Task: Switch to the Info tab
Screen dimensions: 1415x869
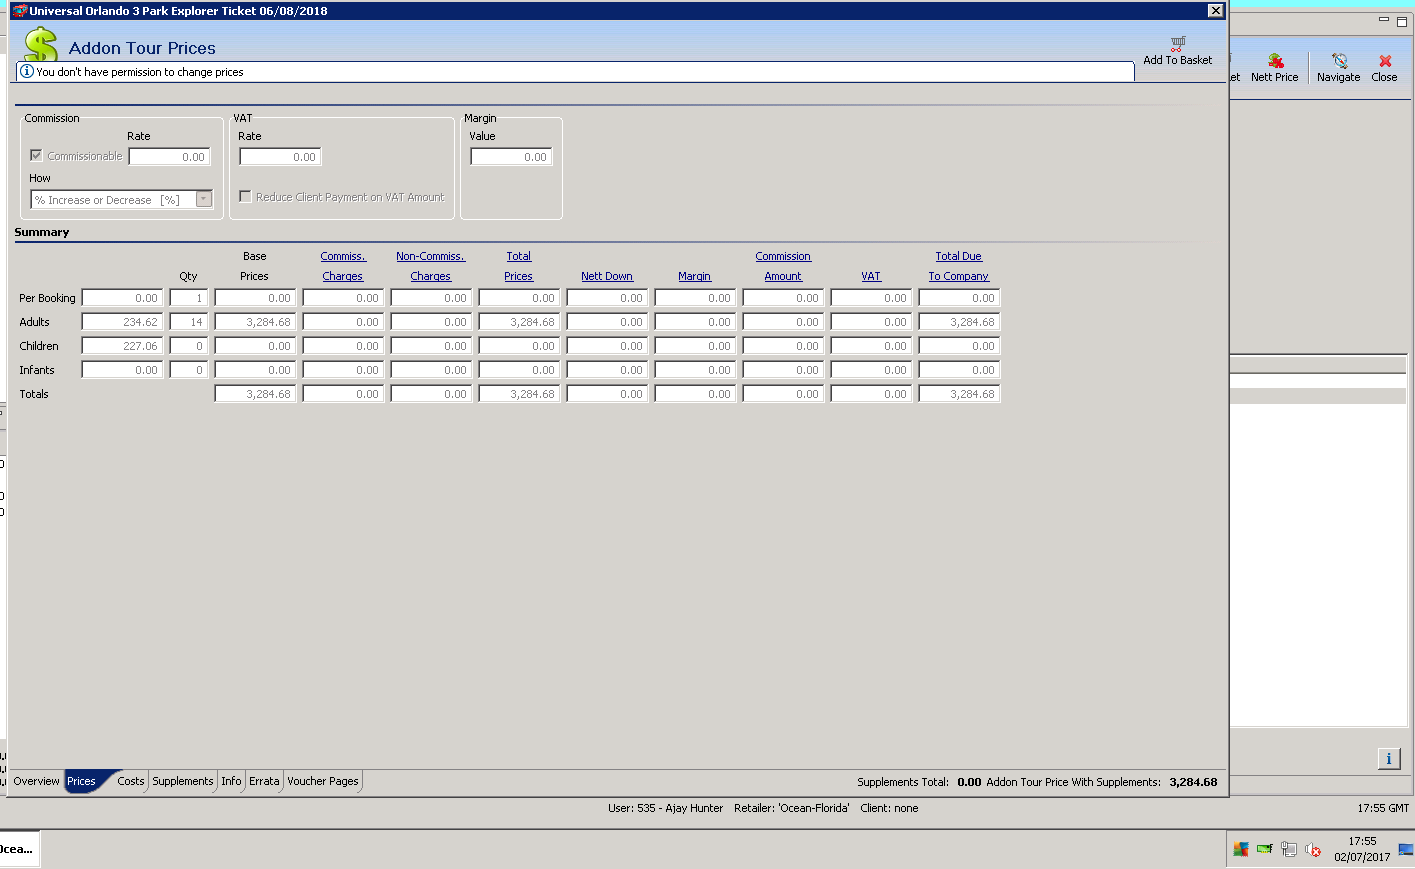Action: click(231, 781)
